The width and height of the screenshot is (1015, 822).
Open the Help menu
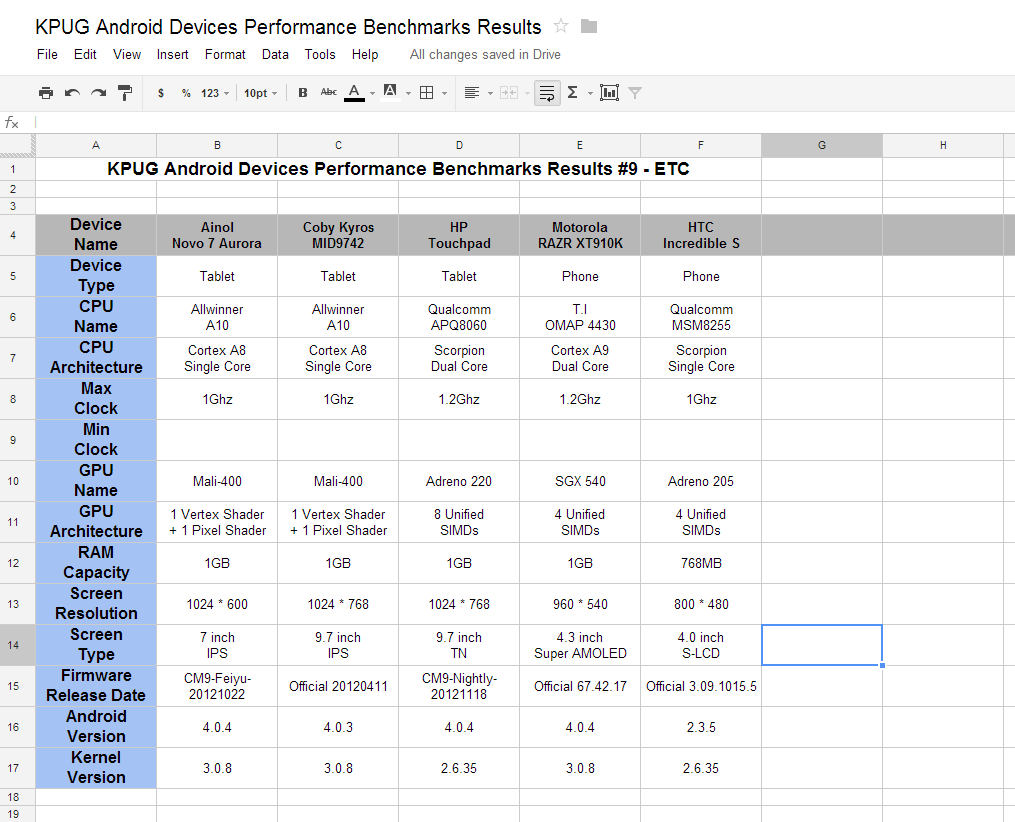(x=365, y=54)
